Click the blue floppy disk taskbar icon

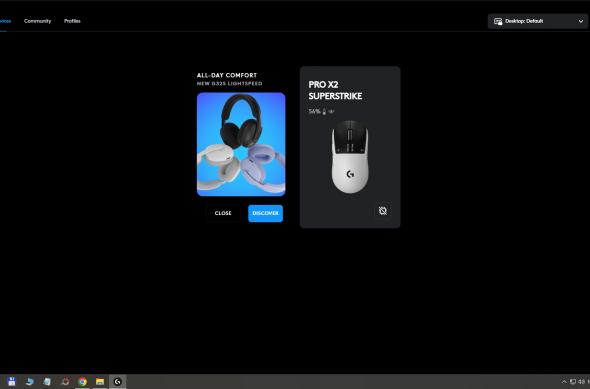pos(12,381)
